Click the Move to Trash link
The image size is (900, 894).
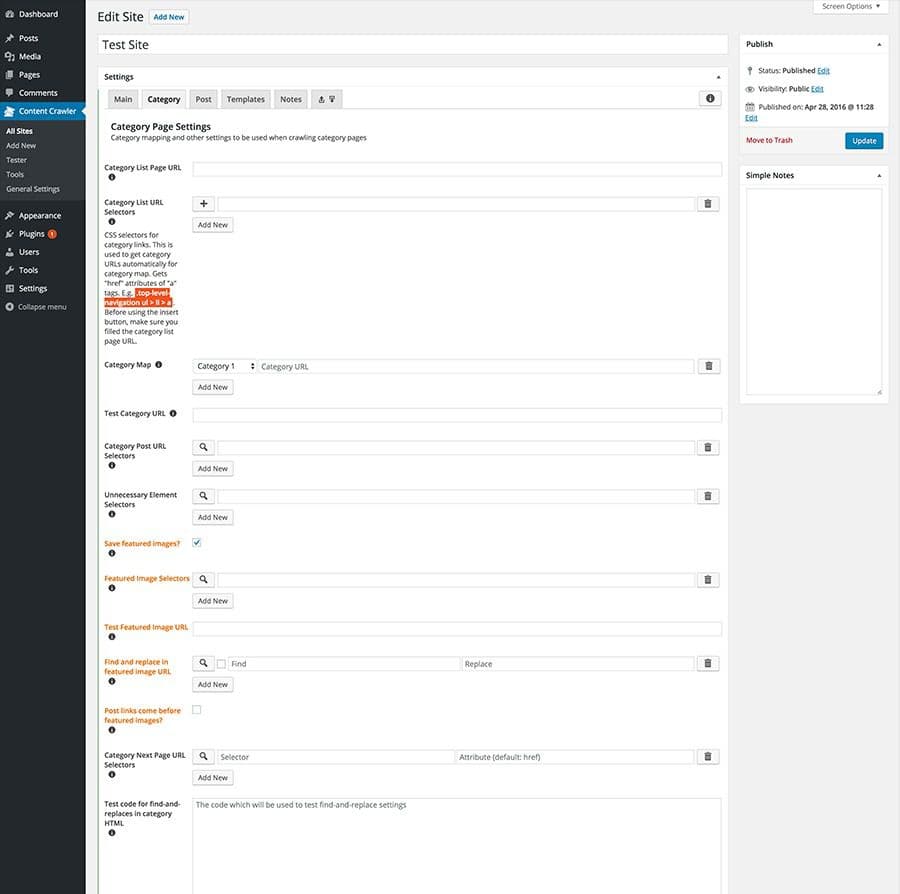click(x=769, y=140)
